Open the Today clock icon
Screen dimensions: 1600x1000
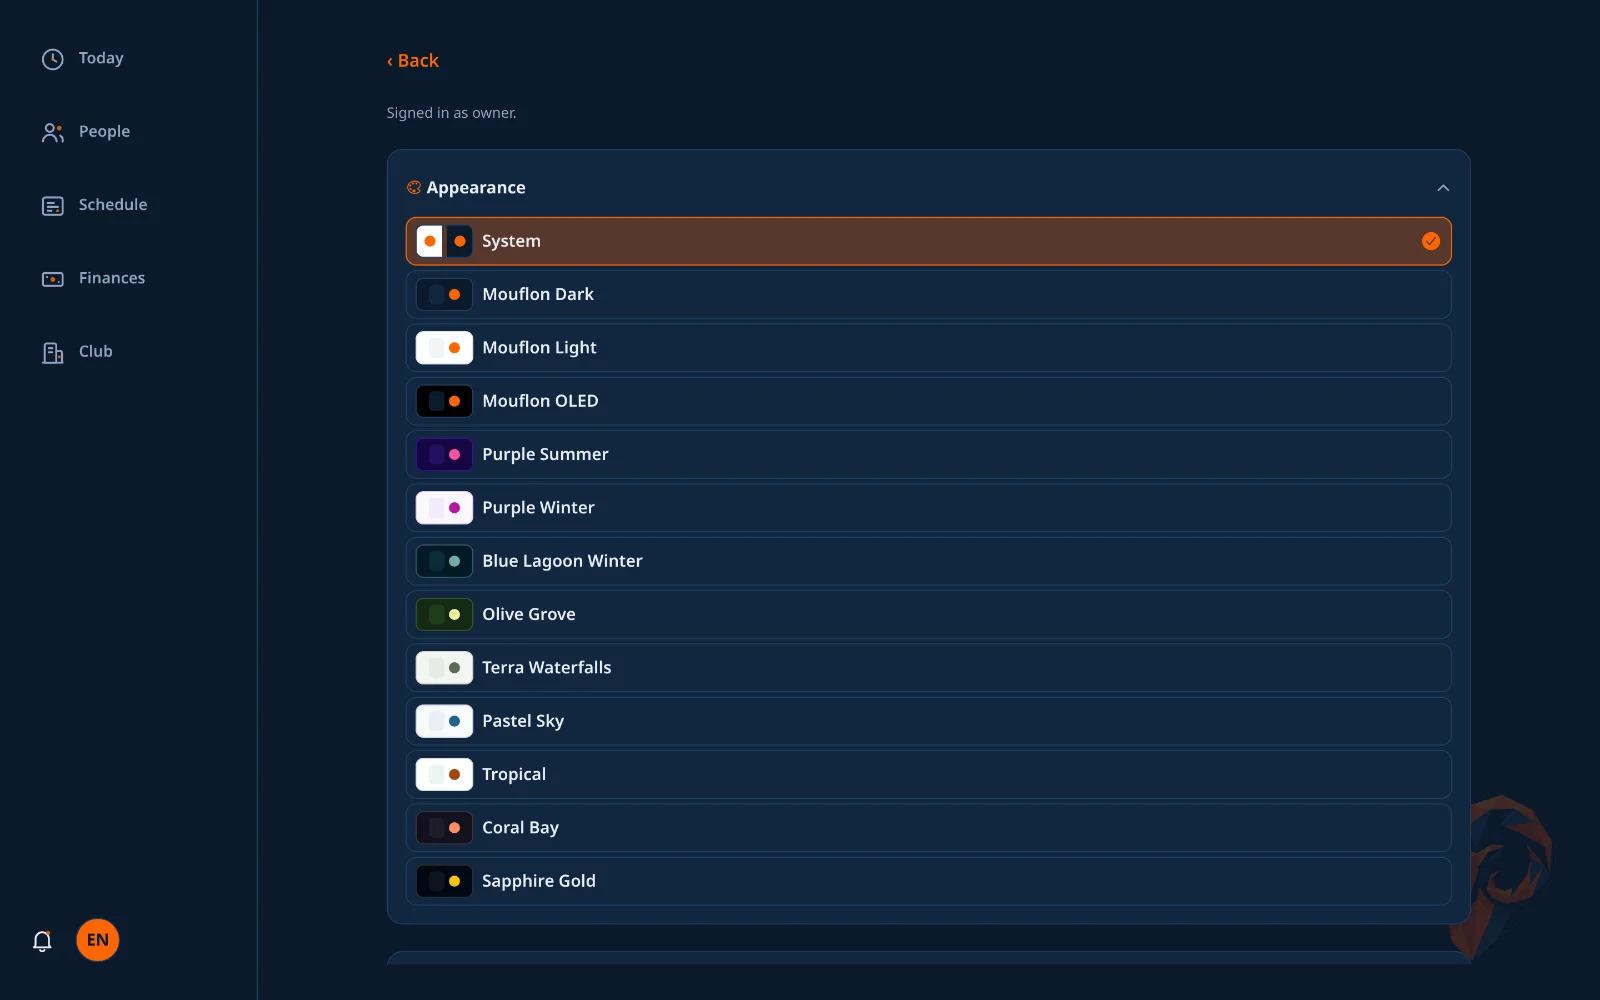point(53,59)
